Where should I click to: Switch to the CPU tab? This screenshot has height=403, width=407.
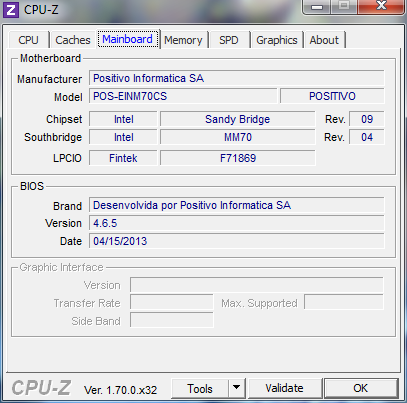(x=28, y=40)
